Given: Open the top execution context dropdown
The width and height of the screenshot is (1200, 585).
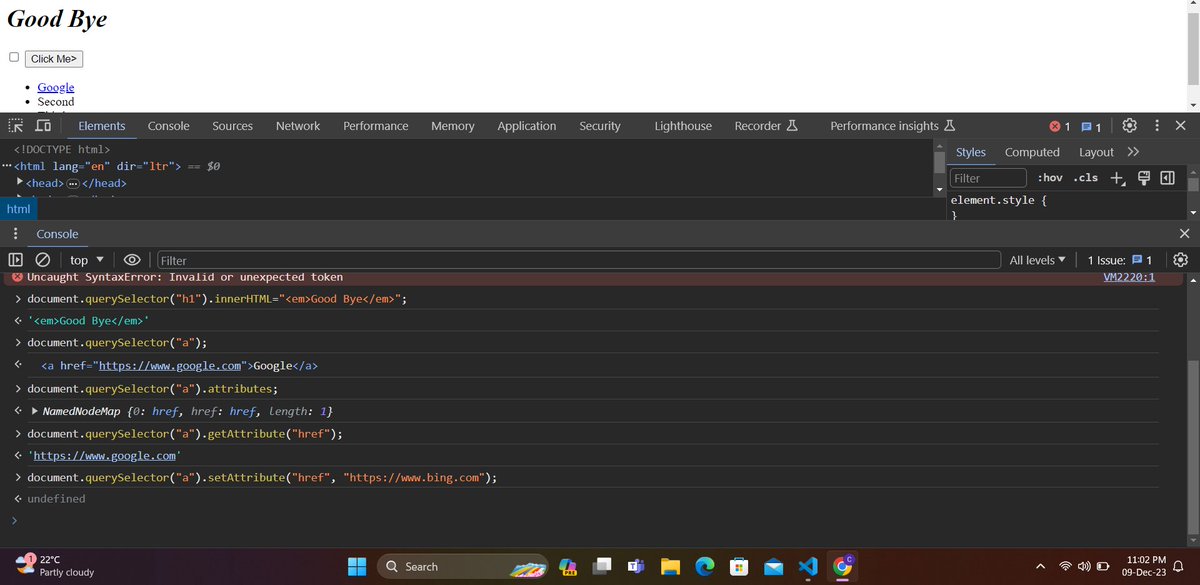Looking at the screenshot, I should (x=85, y=259).
